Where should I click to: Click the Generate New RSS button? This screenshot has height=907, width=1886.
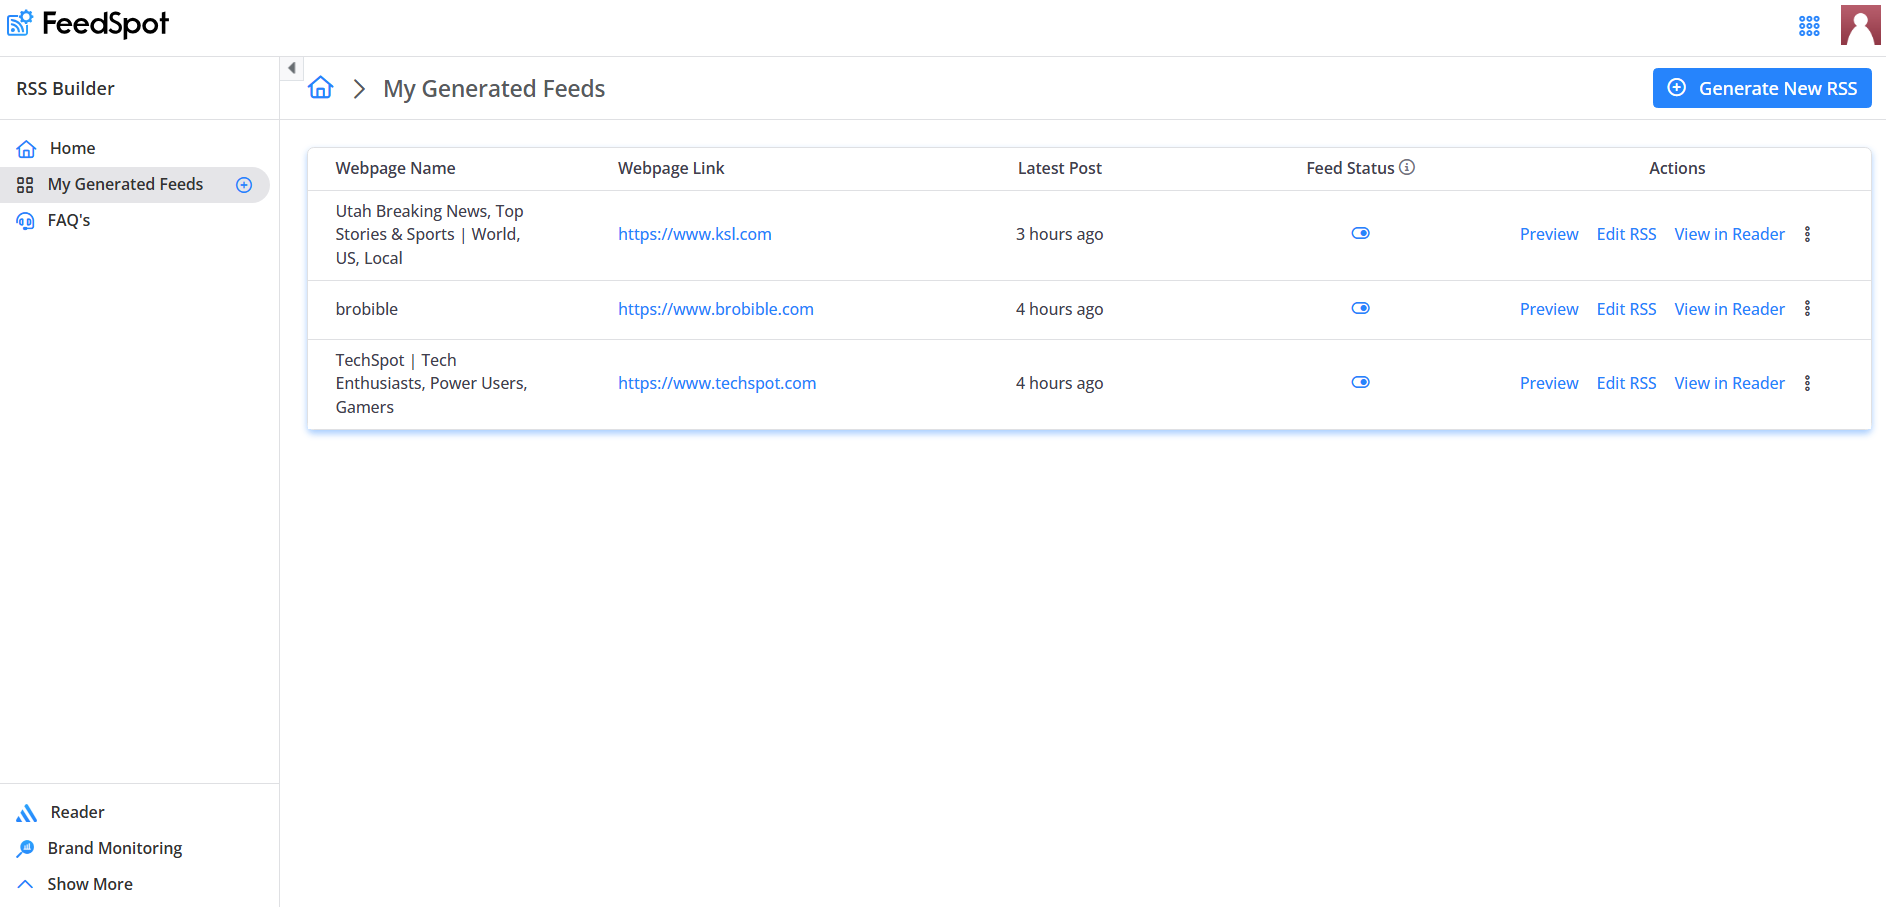(1761, 88)
